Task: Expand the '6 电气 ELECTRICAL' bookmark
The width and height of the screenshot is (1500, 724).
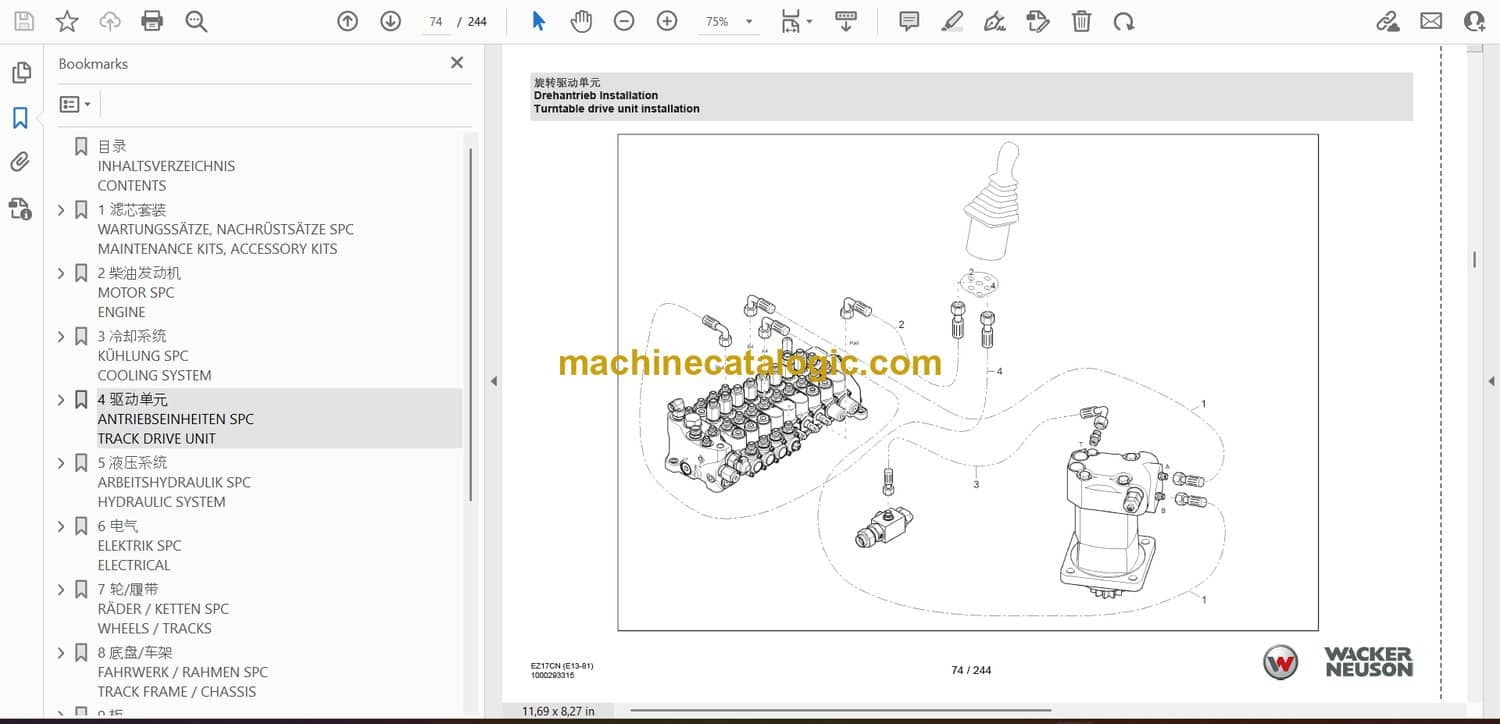Action: click(61, 526)
